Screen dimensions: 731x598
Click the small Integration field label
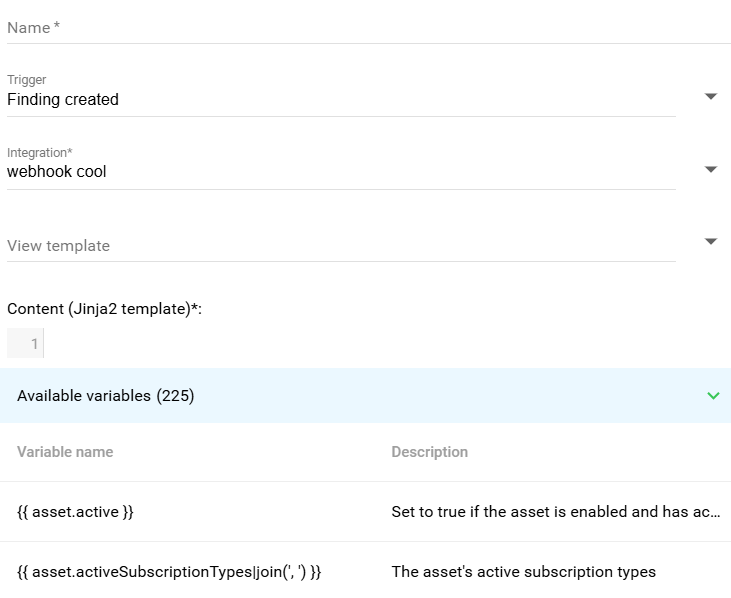pos(39,153)
